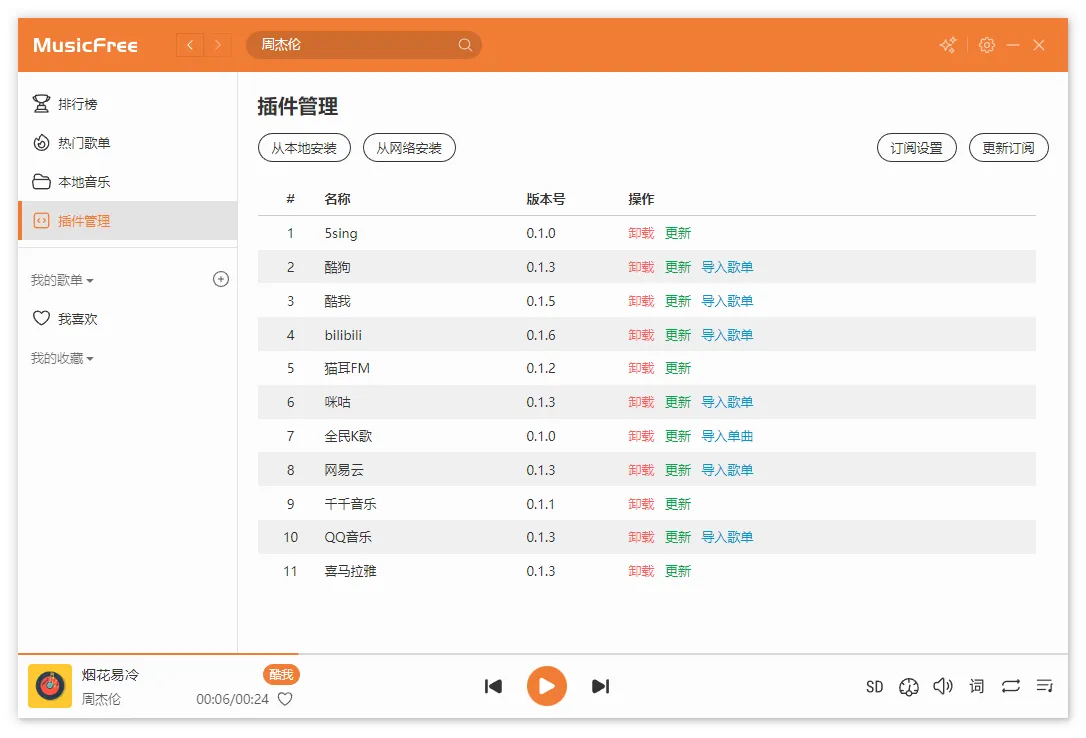This screenshot has width=1086, height=738.
Task: Click plugin name 喜马拉雅
Action: [x=350, y=571]
